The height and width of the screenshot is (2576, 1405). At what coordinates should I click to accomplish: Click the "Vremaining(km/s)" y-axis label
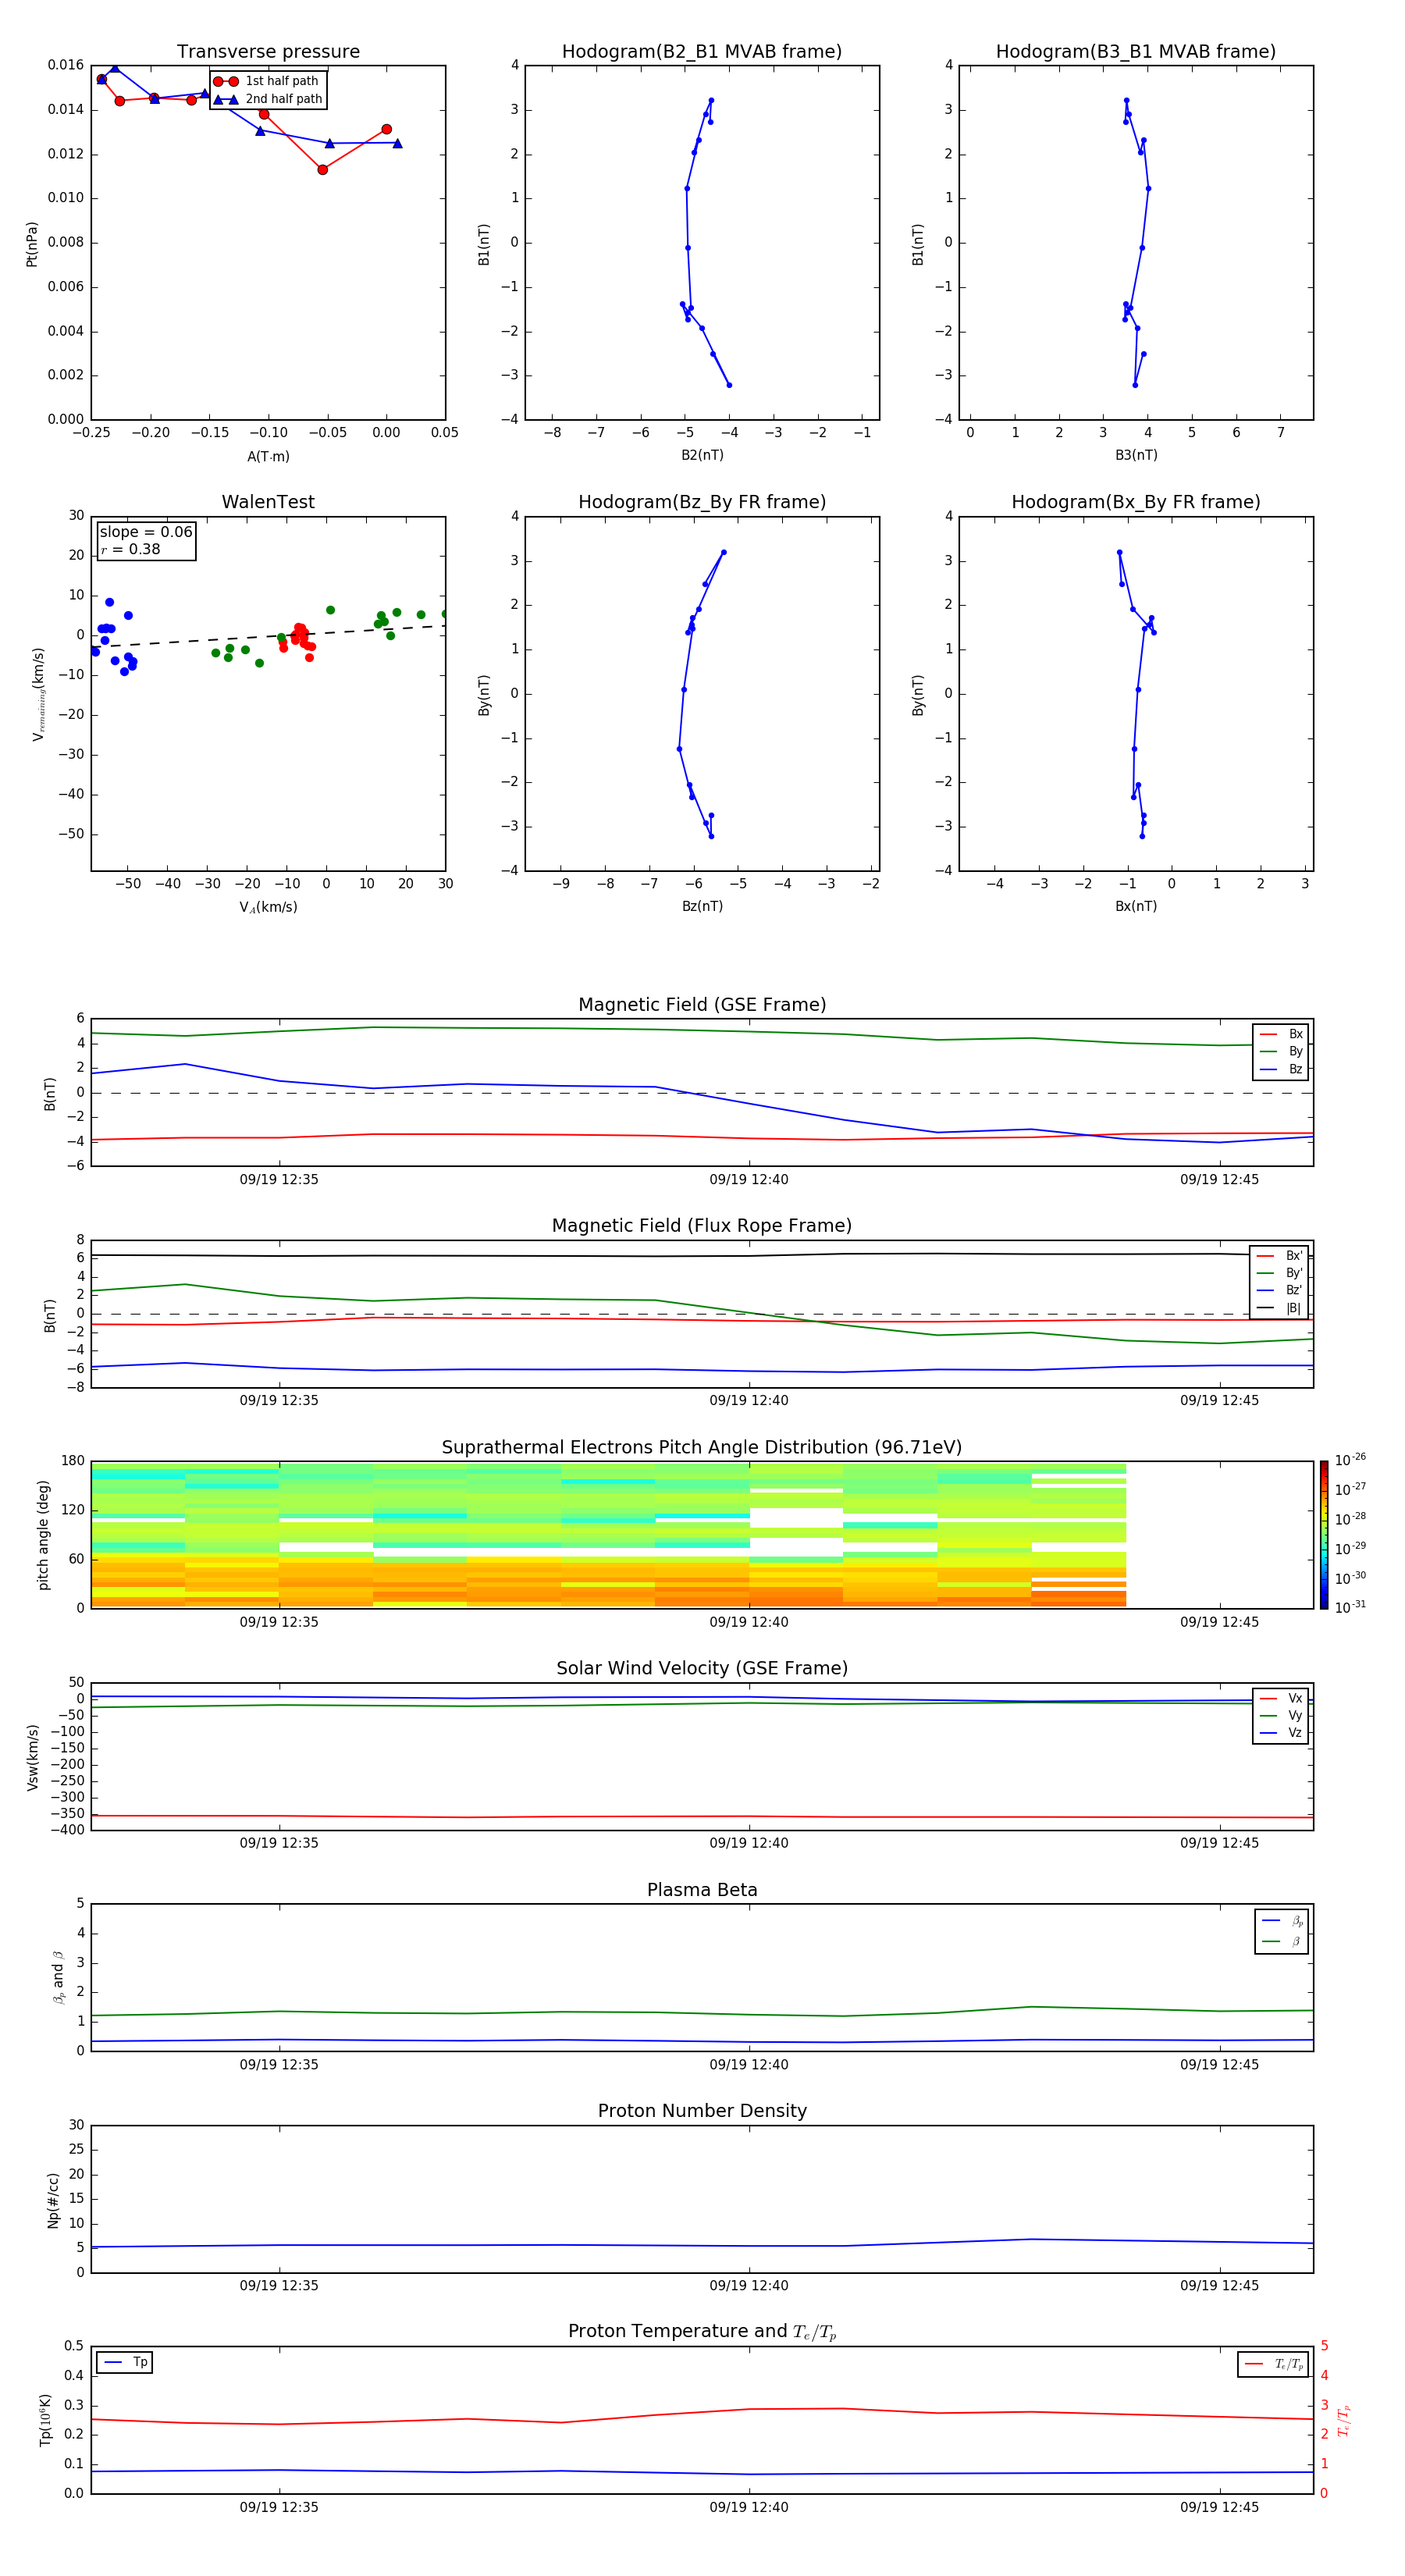[x=38, y=694]
